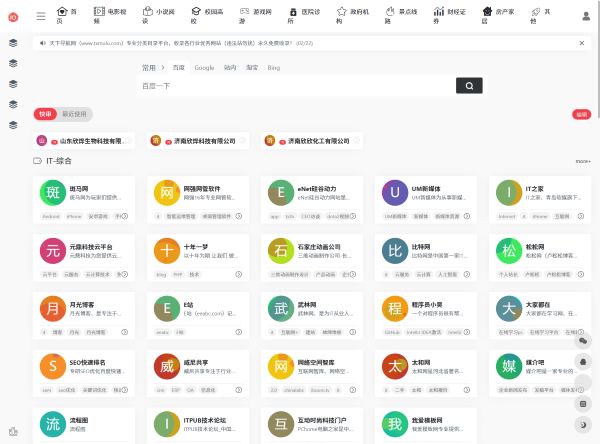Open detail arrow on 斑马网 card
The width and height of the screenshot is (600, 444).
pyautogui.click(x=124, y=216)
